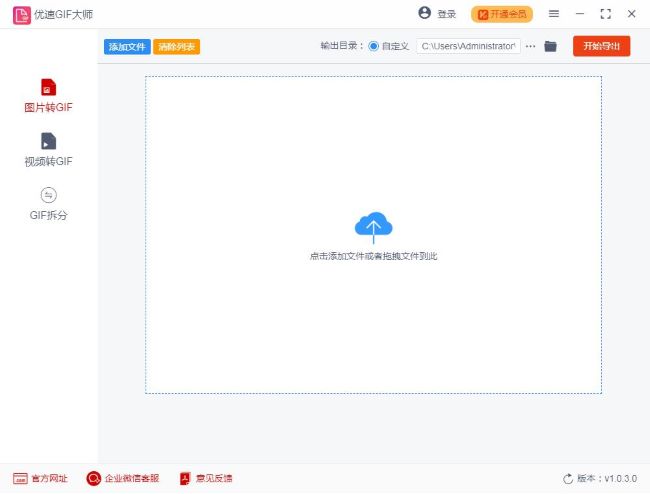
Task: Click the 添加文件 button
Action: [x=127, y=47]
